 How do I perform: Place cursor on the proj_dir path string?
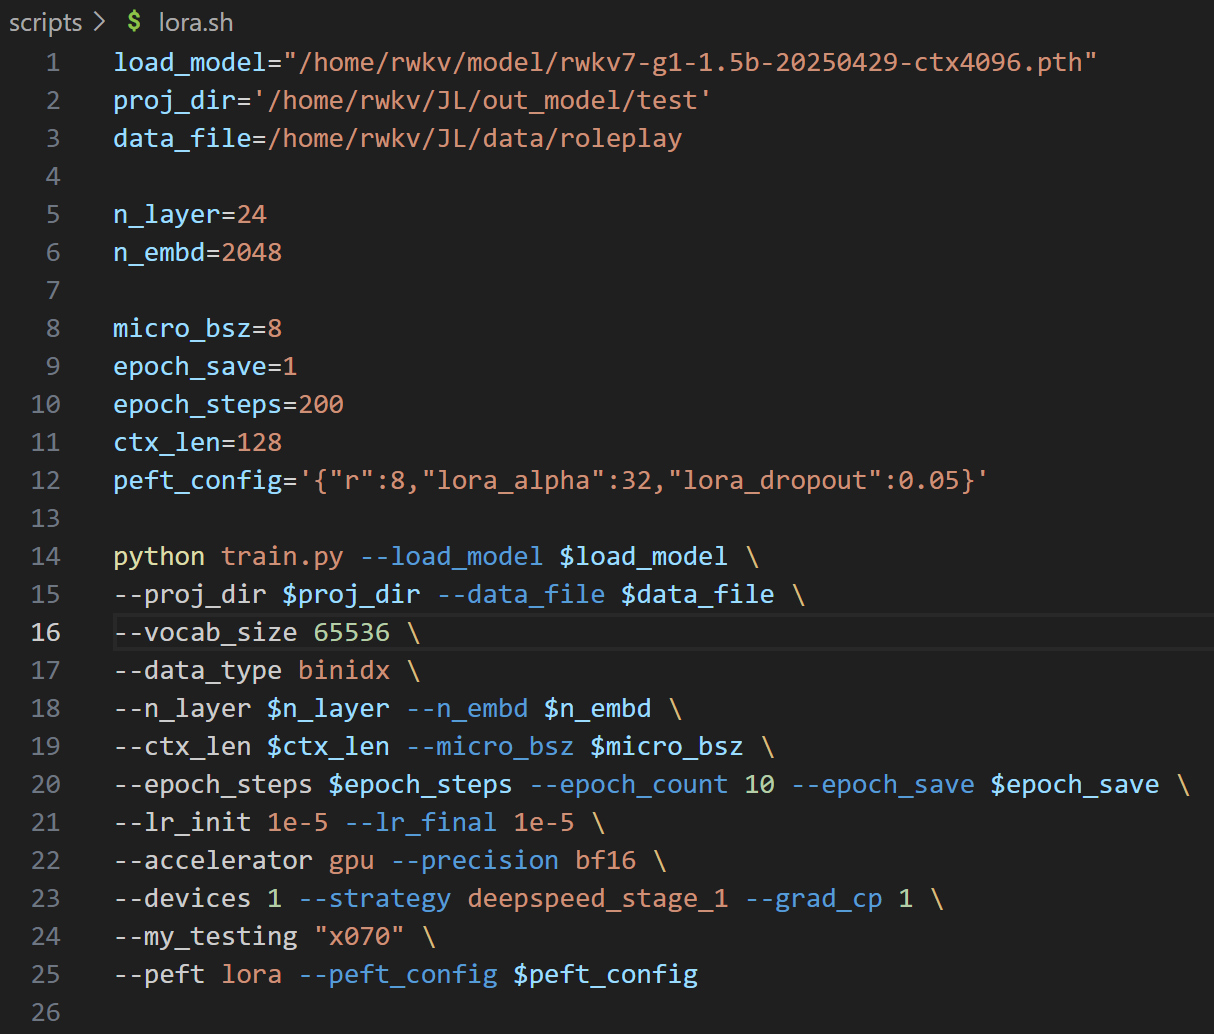tap(482, 100)
